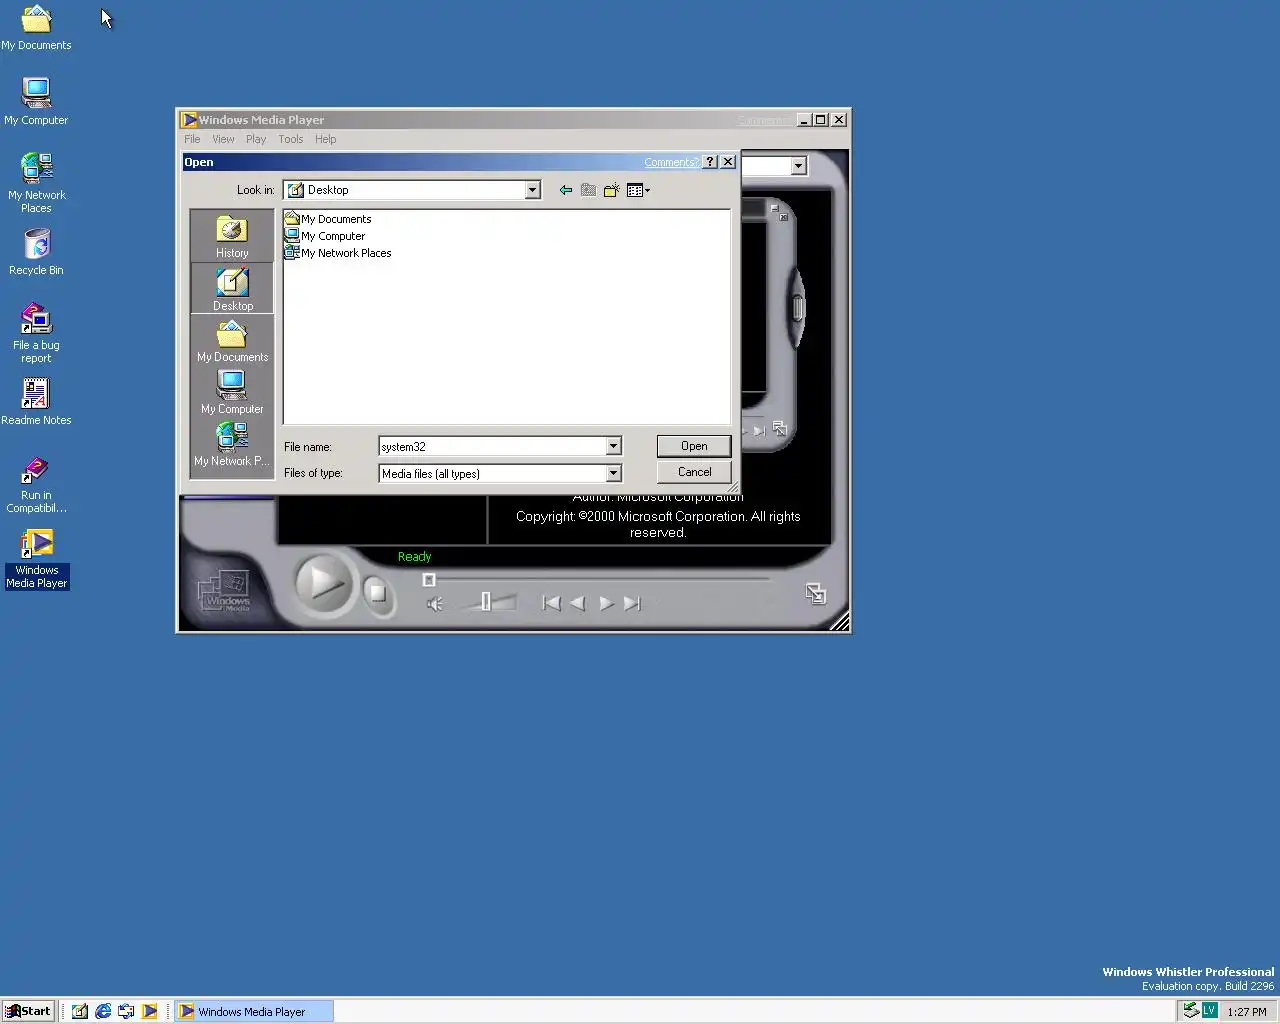1280x1024 pixels.
Task: Click the Windows Media logo in player
Action: tap(226, 591)
